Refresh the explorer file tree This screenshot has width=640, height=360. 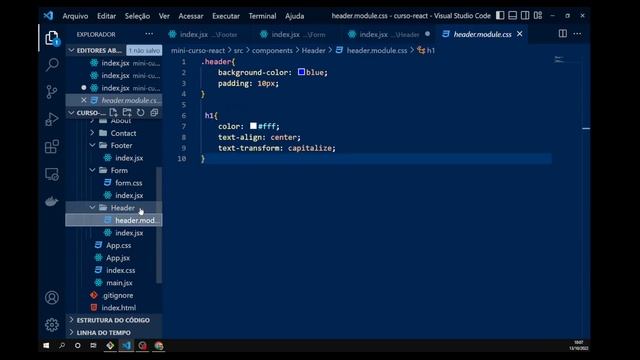[140, 112]
